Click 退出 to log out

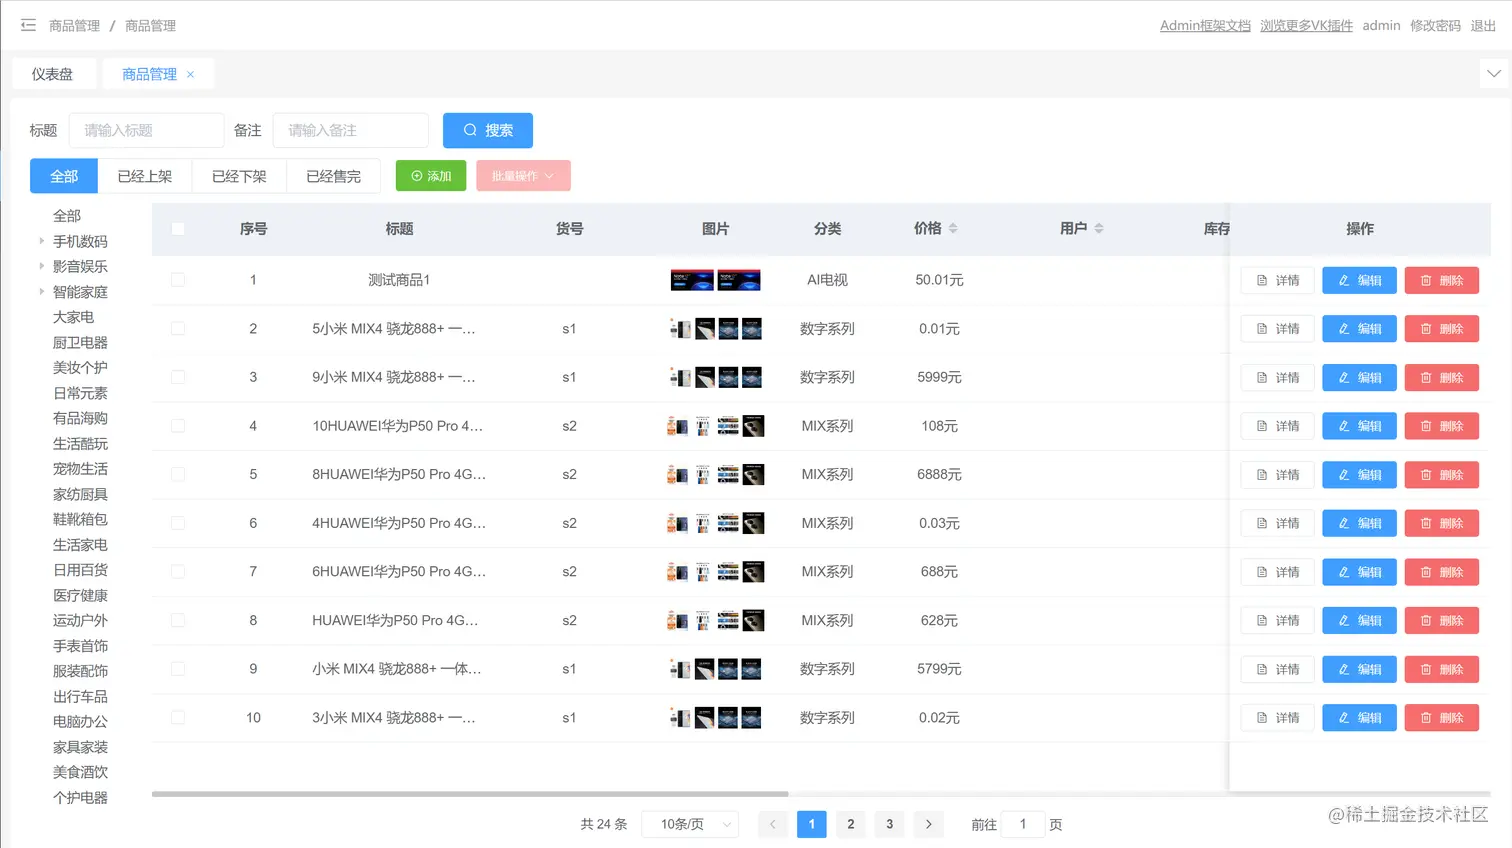tap(1483, 26)
